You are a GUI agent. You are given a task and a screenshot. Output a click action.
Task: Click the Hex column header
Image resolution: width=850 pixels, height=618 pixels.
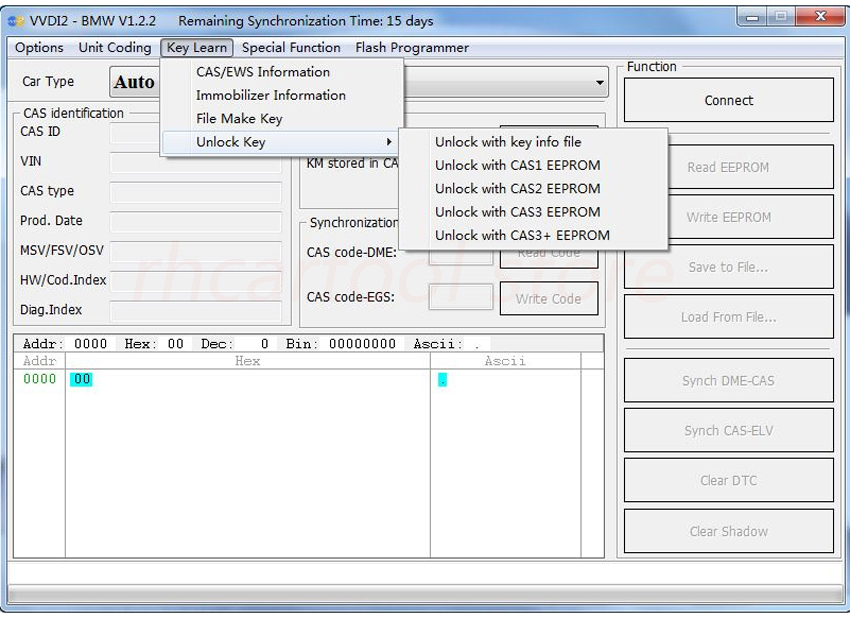(248, 361)
